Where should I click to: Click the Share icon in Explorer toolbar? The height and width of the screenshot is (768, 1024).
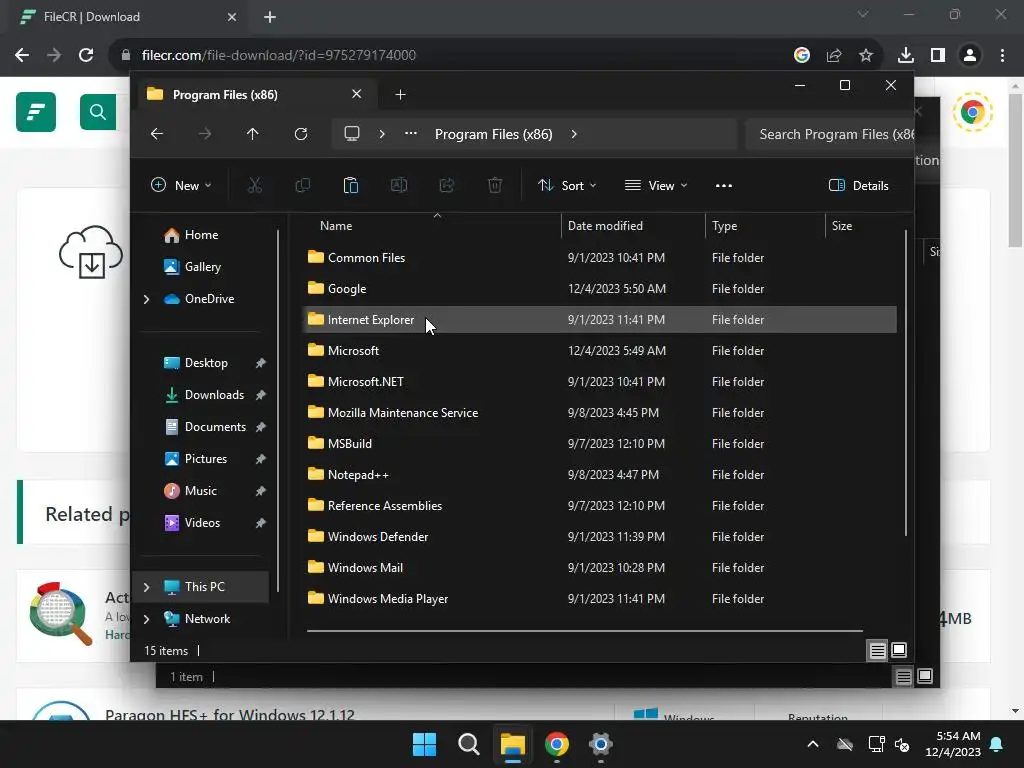coord(447,185)
